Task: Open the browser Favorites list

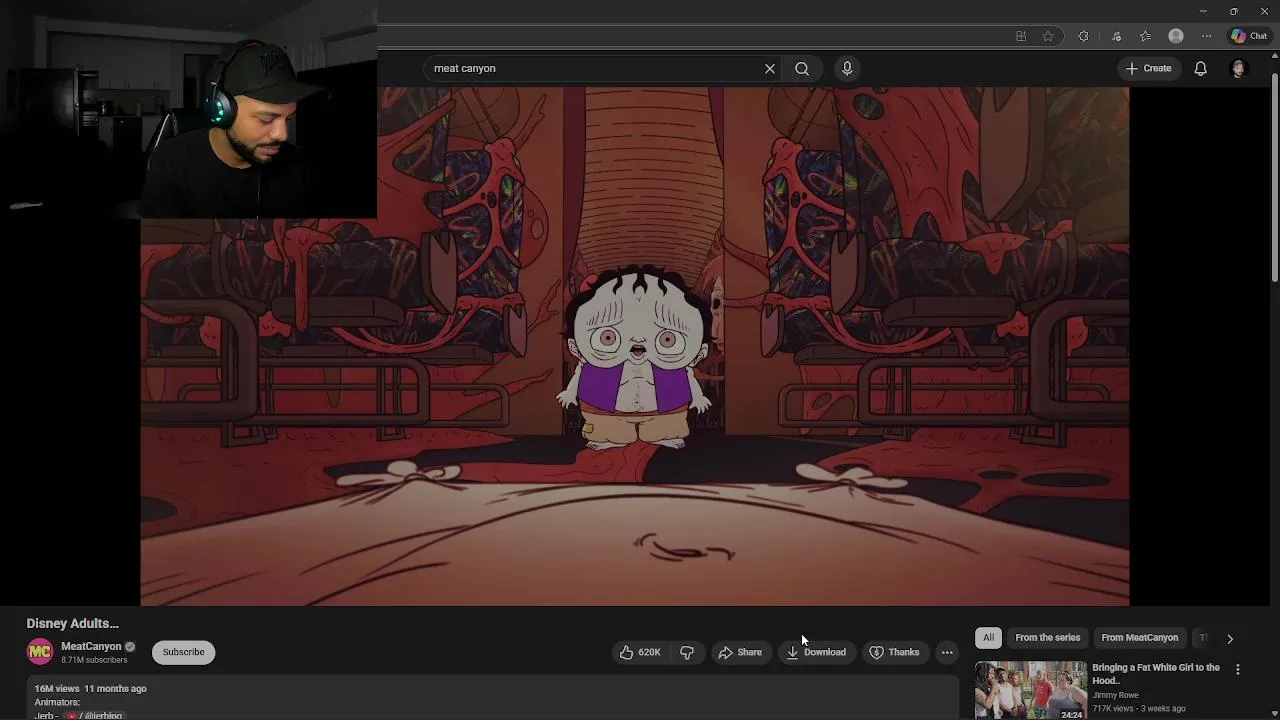Action: tap(1145, 36)
